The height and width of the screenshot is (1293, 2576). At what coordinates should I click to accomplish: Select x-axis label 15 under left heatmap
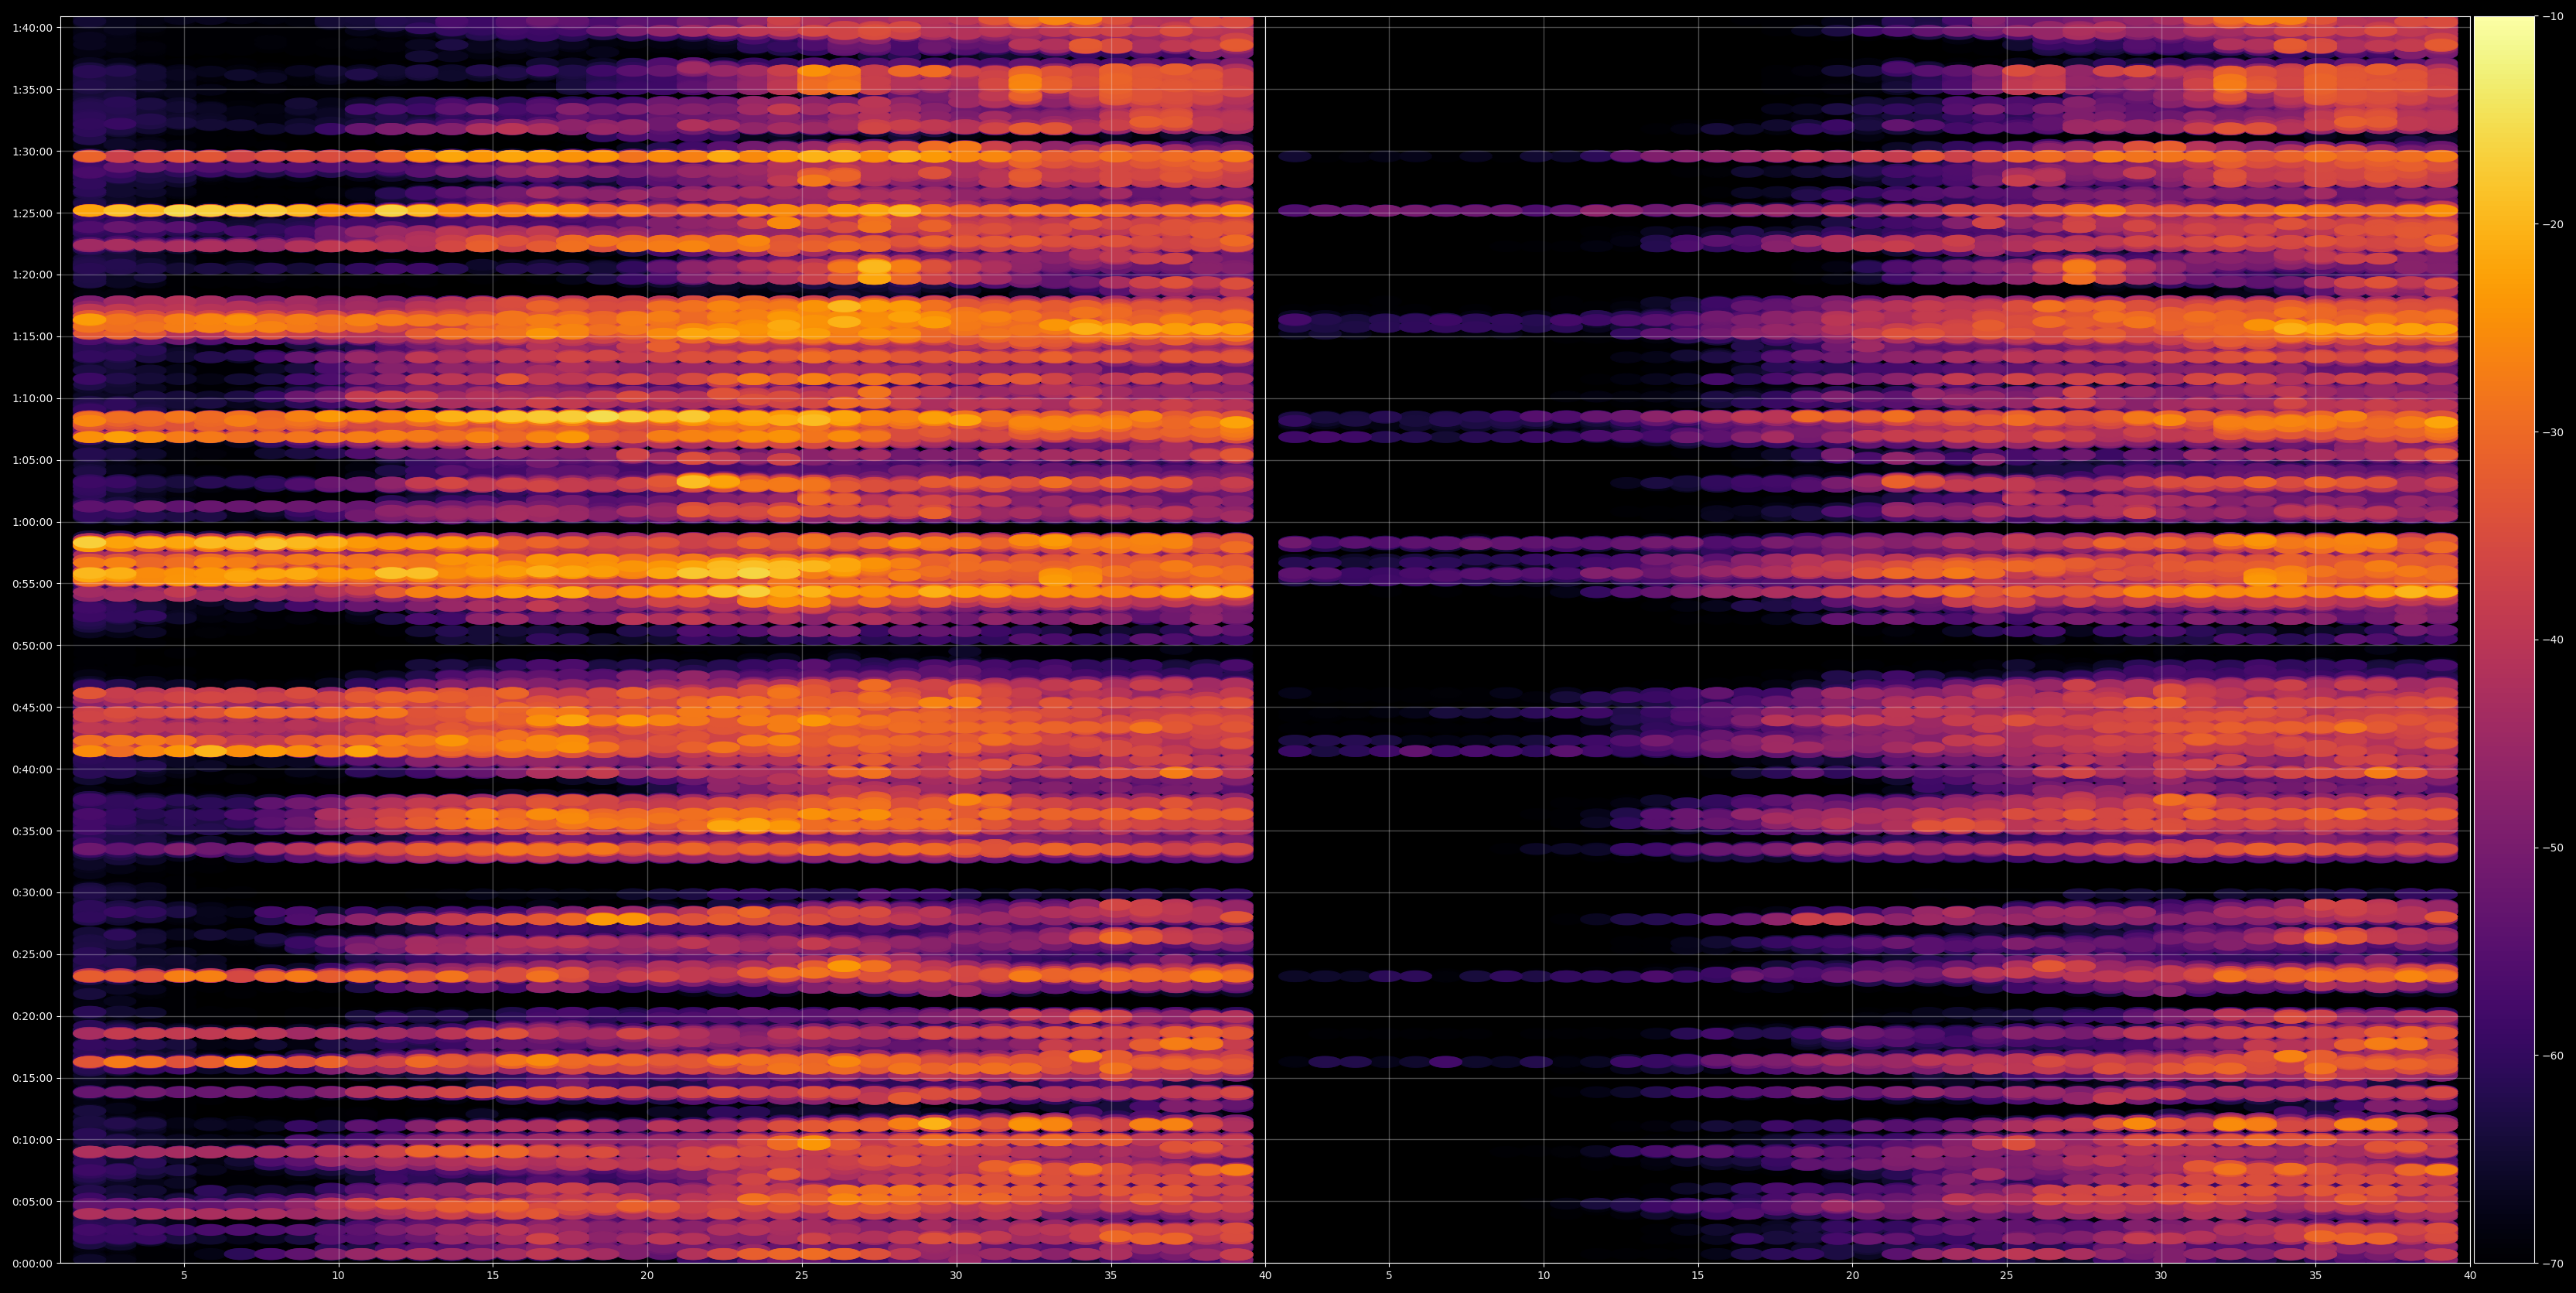click(493, 1276)
